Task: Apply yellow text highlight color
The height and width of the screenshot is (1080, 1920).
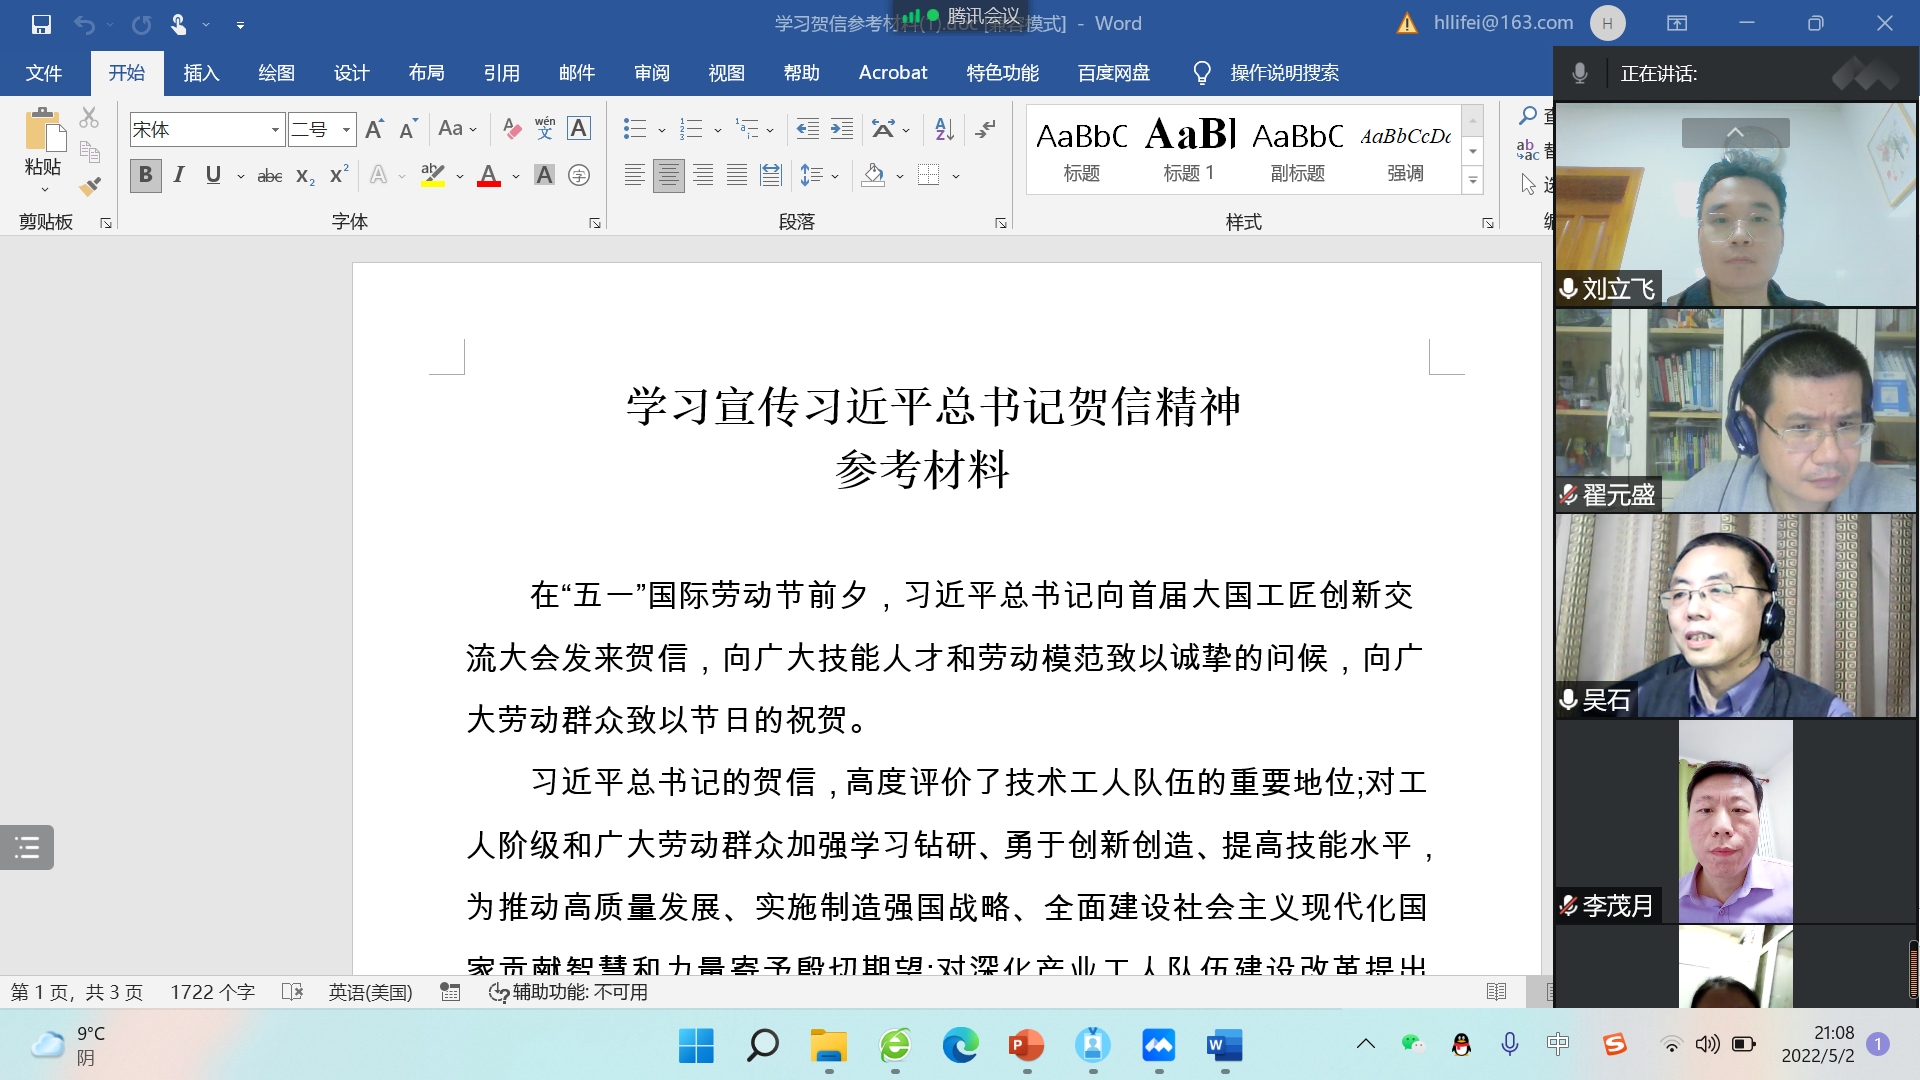Action: click(433, 177)
